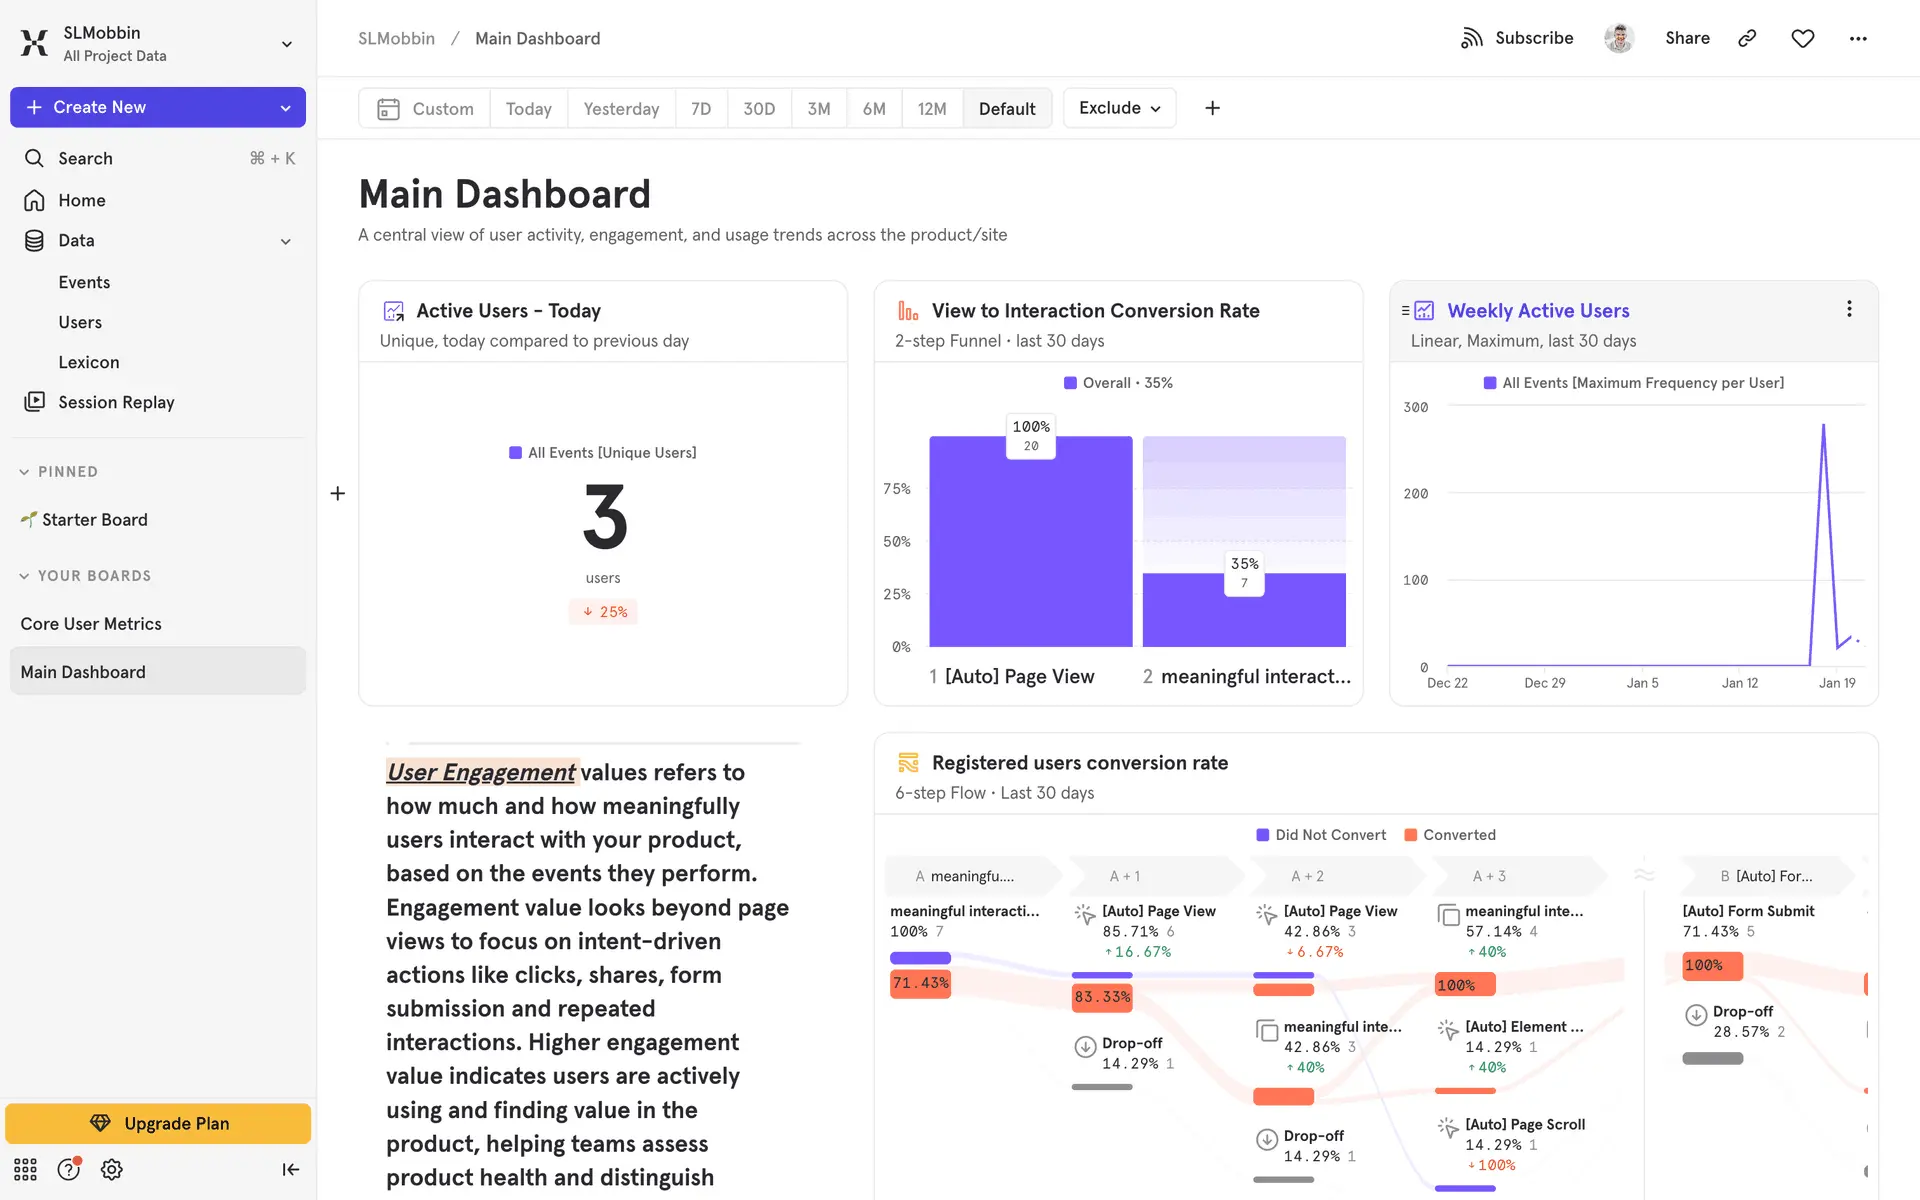Screen dimensions: 1920x1200
Task: Collapse the sidebar with the arrow icon
Action: pyautogui.click(x=290, y=1169)
